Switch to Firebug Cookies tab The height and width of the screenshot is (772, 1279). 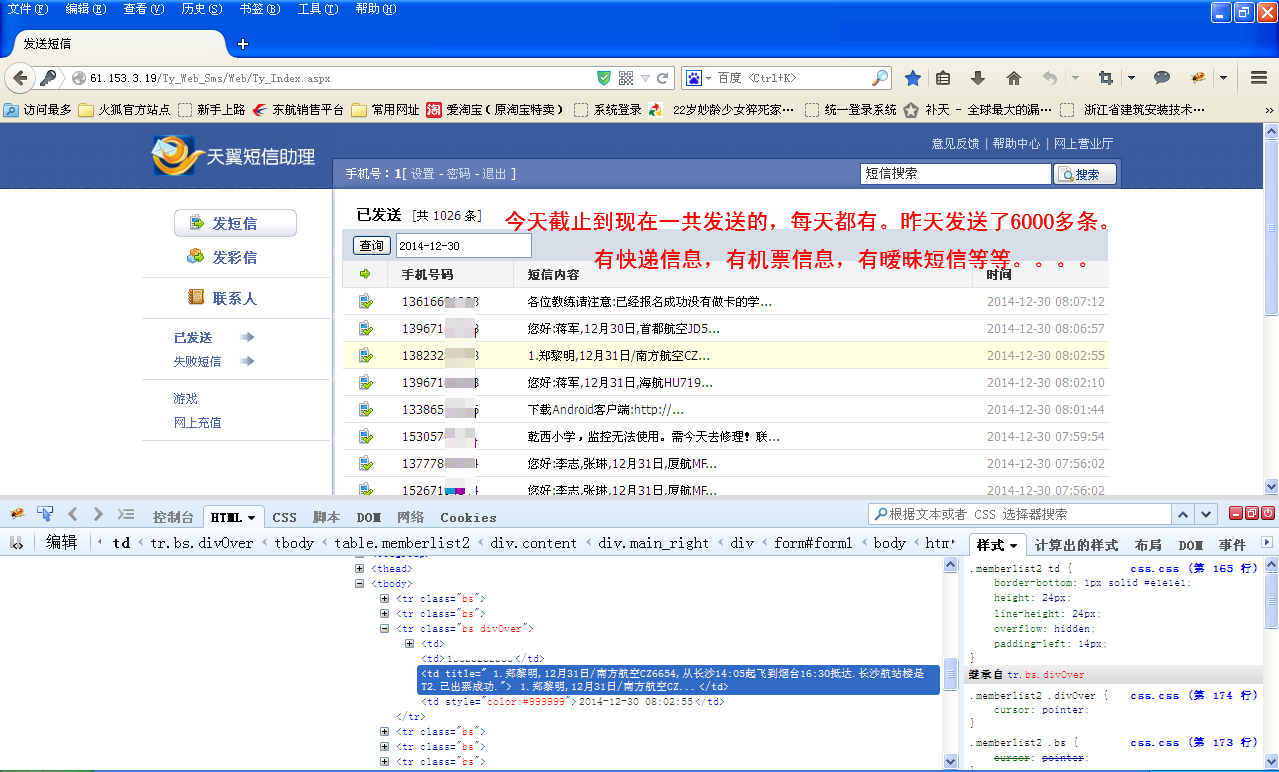coord(468,517)
